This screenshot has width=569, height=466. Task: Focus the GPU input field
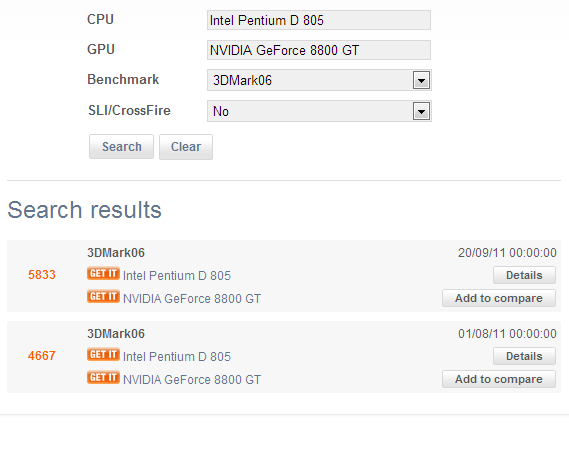(x=319, y=50)
